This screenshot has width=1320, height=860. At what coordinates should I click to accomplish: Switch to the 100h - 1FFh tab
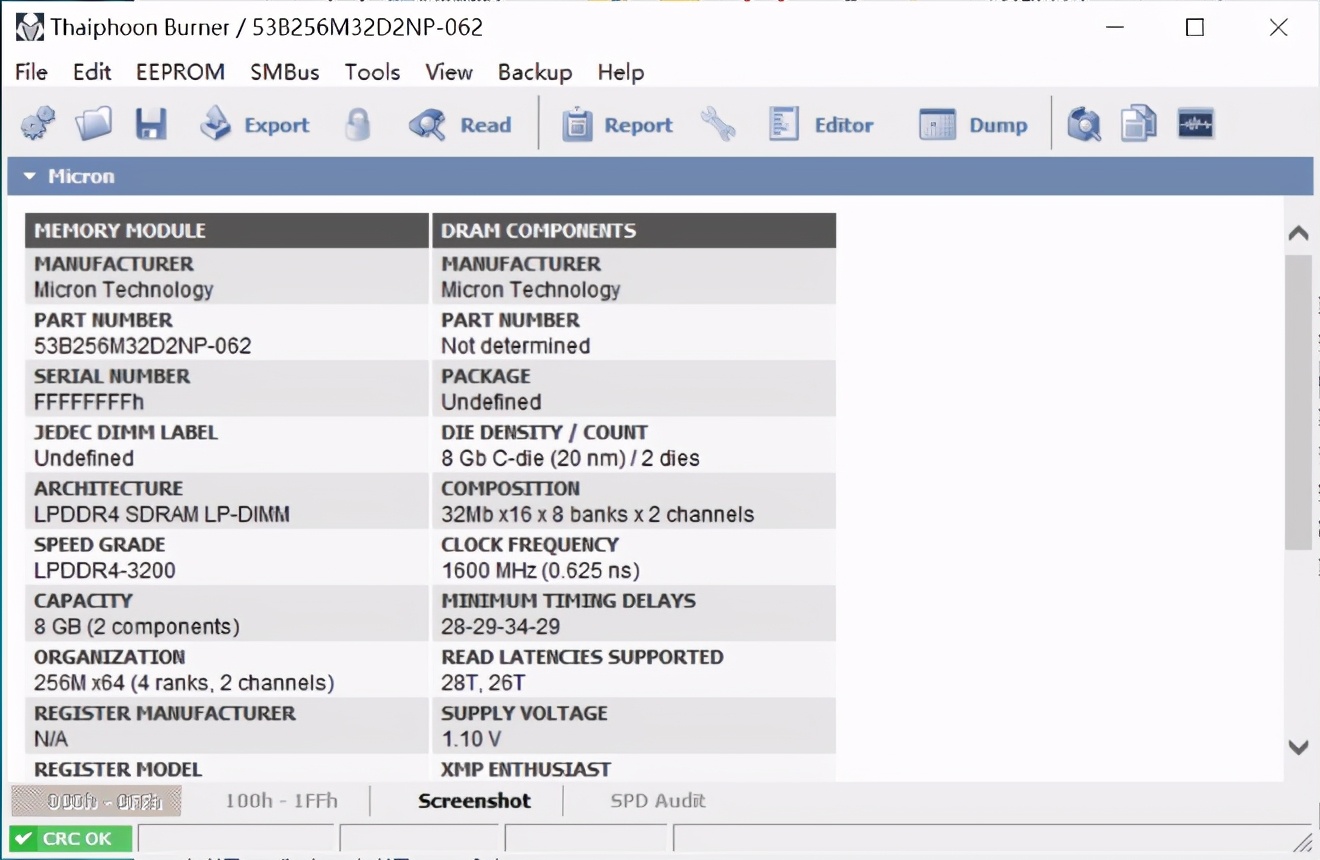click(281, 801)
